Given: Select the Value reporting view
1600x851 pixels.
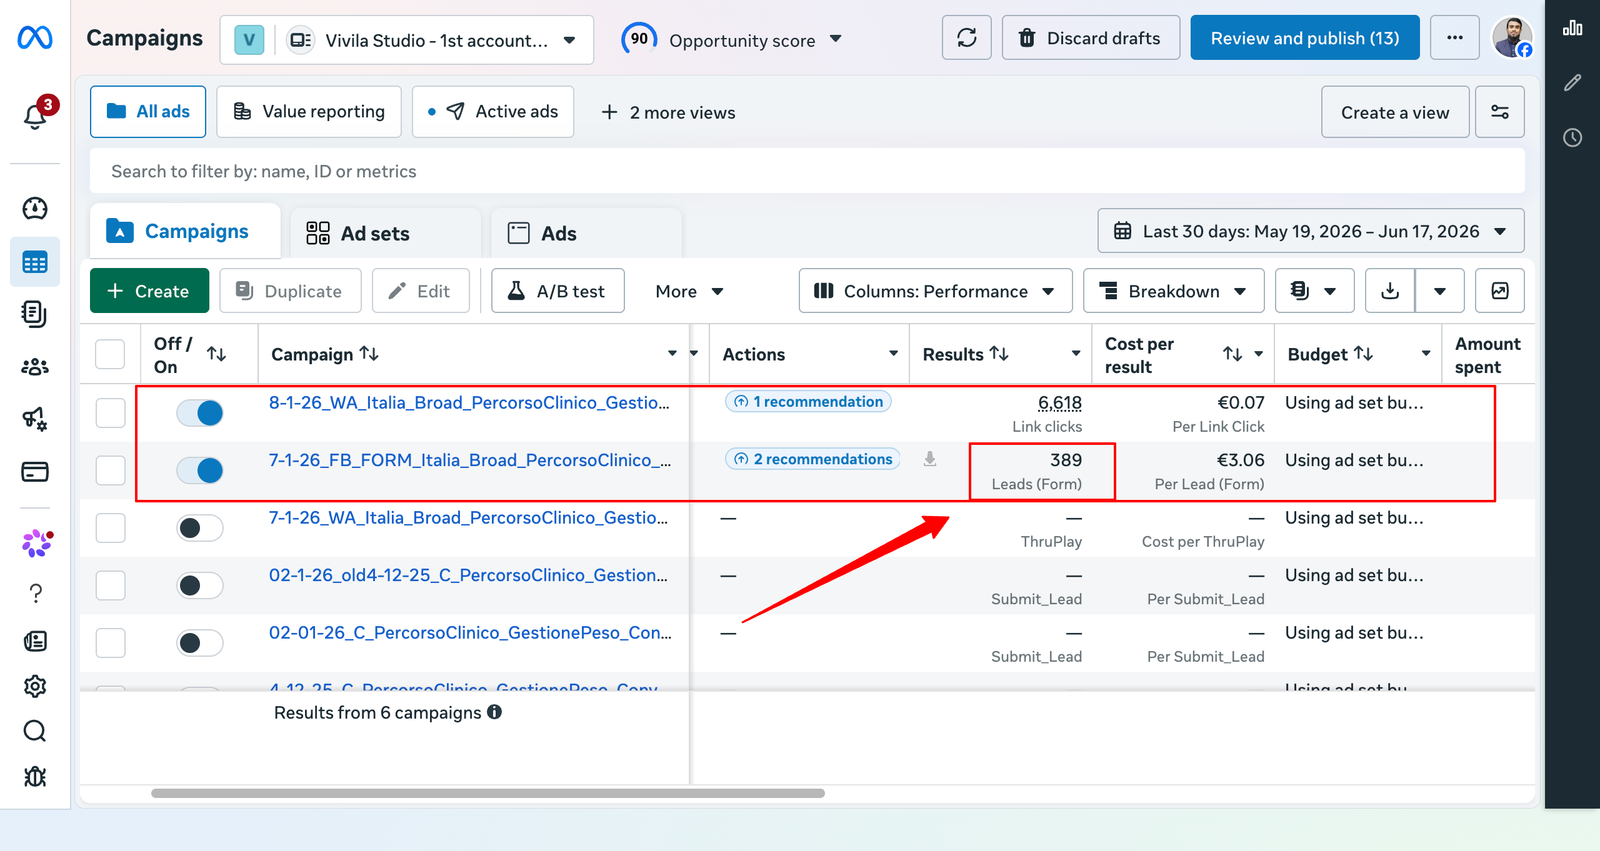Looking at the screenshot, I should 309,112.
